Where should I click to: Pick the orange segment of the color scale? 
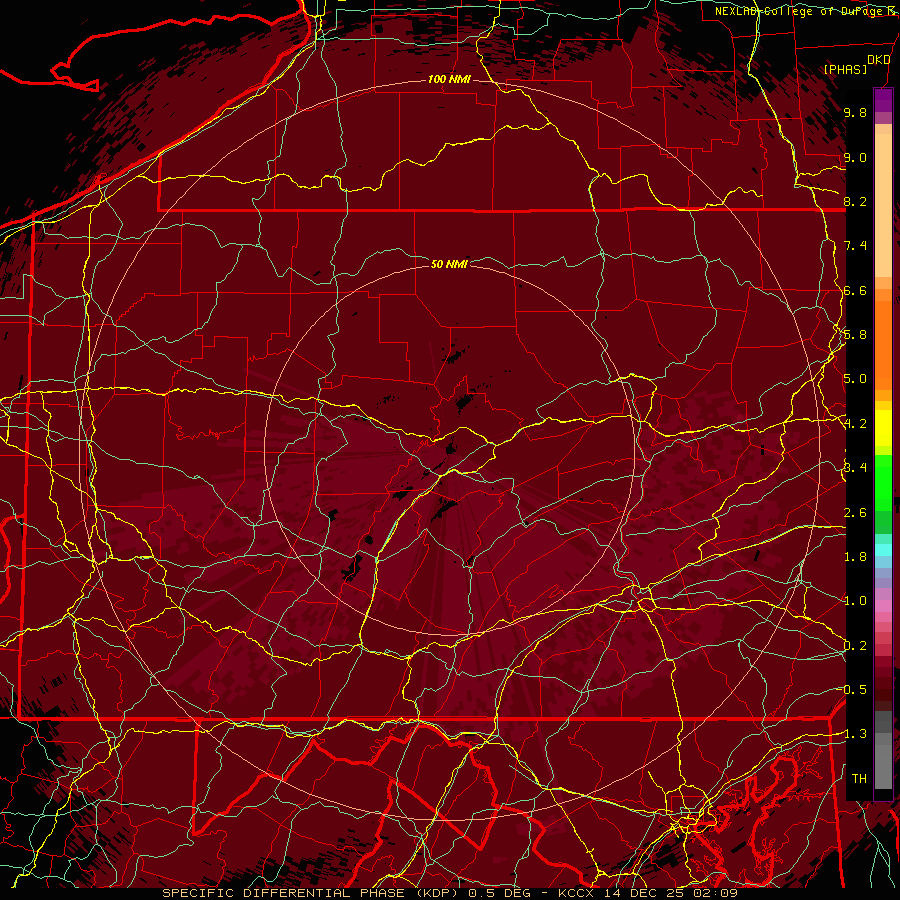pos(883,345)
